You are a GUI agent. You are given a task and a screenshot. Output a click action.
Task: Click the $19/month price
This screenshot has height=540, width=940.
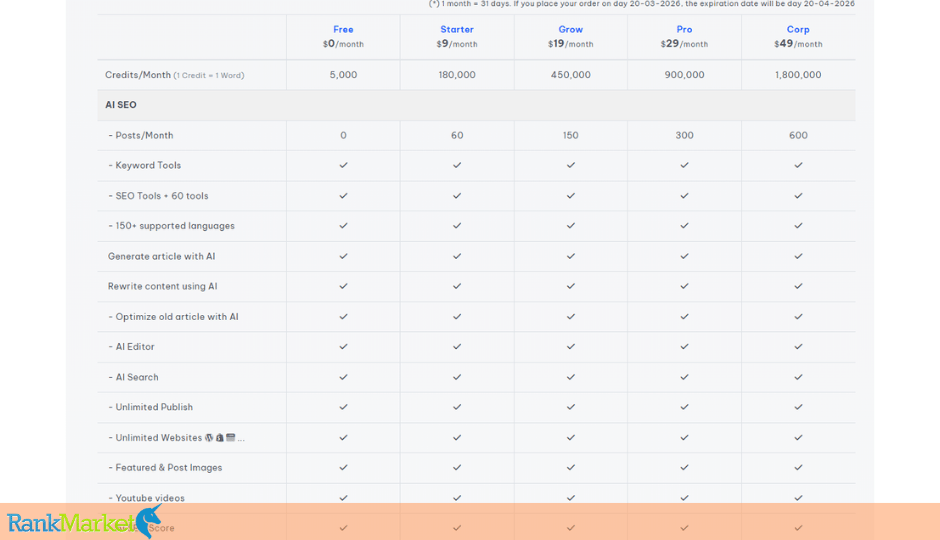571,44
